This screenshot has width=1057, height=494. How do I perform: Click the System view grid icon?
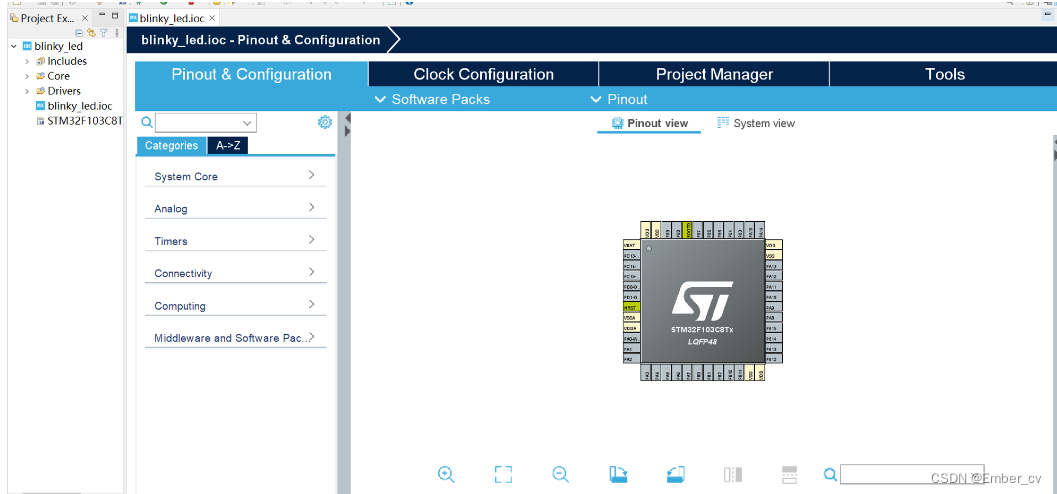point(723,123)
